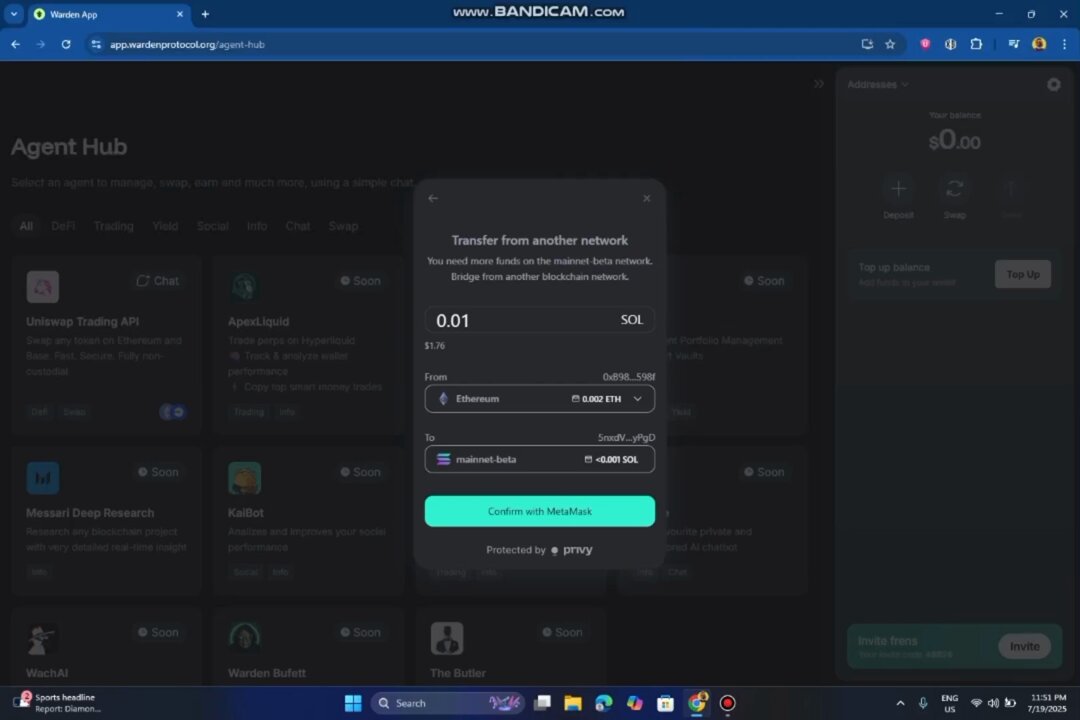Viewport: 1080px width, 720px height.
Task: Open the Chrome profile avatar
Action: [x=1039, y=44]
